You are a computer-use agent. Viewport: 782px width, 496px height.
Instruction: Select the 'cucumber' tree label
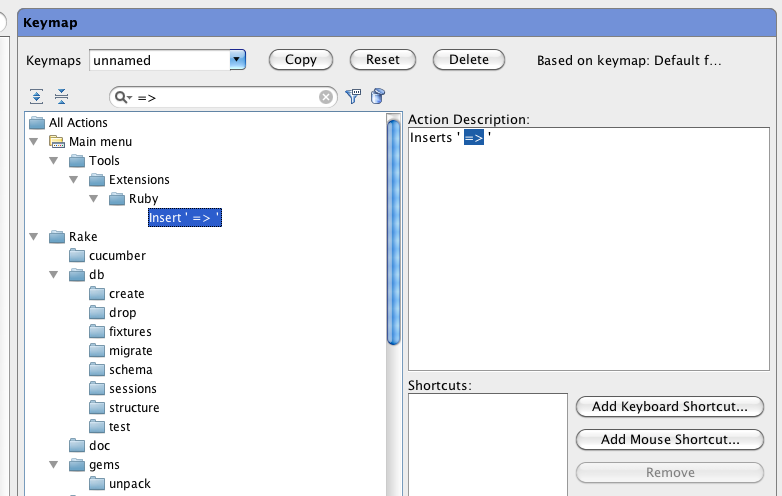(x=117, y=256)
